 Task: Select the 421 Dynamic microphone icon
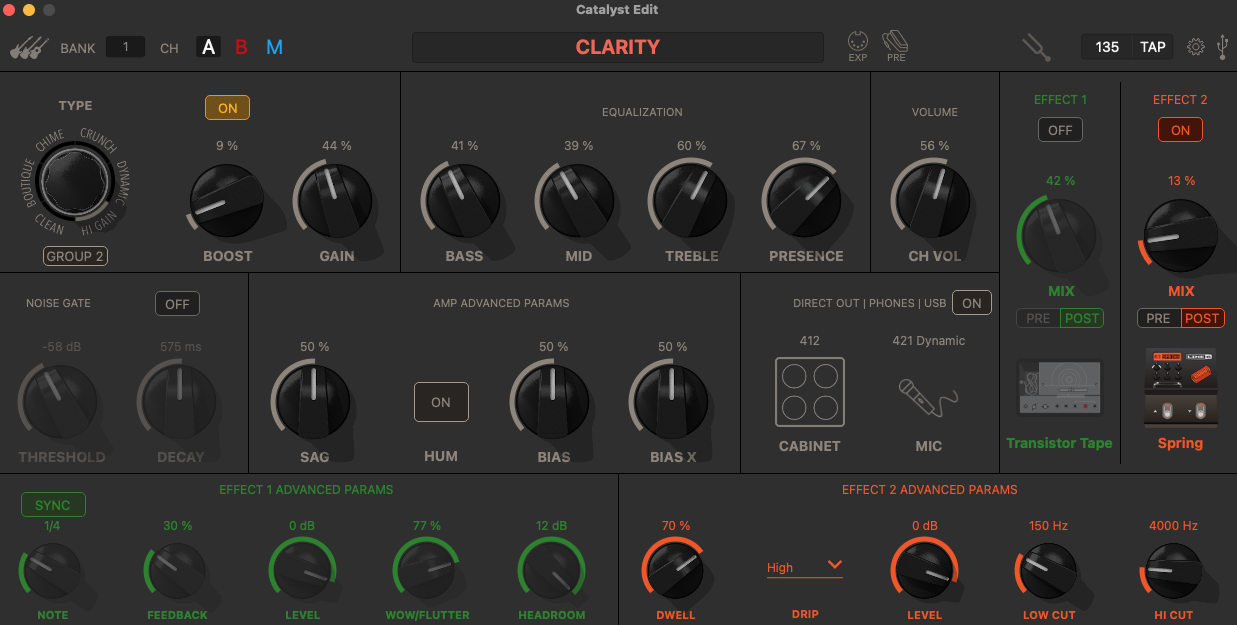pos(928,398)
